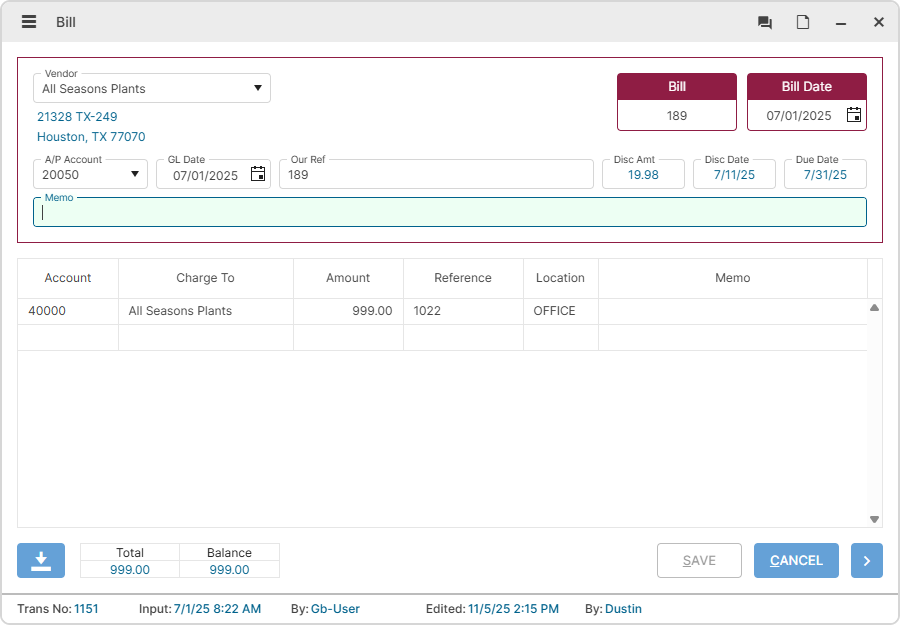
Task: Click the Houston, TX 77070 address line
Action: tap(91, 137)
